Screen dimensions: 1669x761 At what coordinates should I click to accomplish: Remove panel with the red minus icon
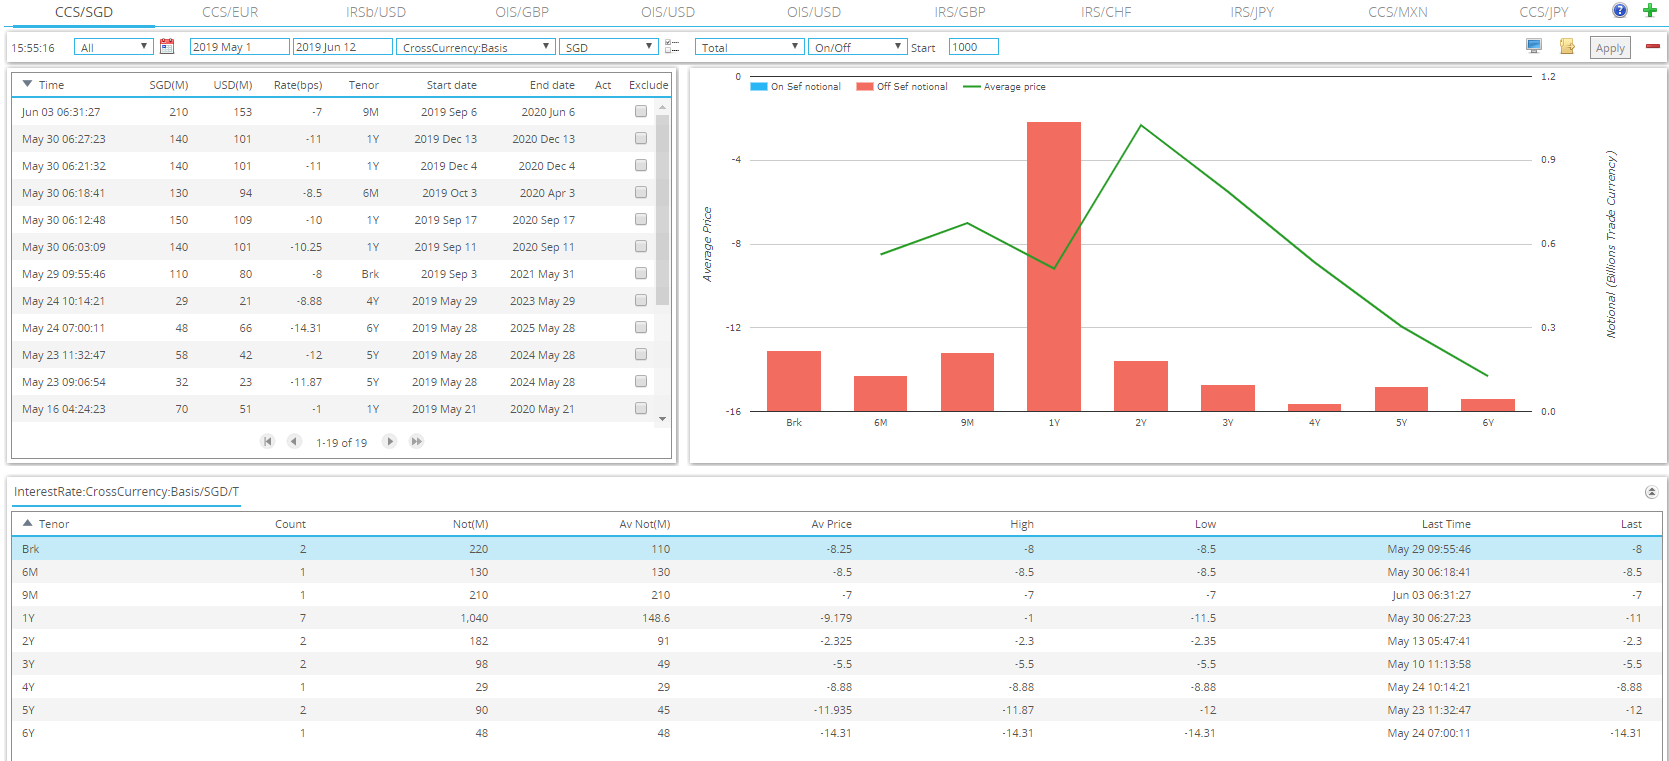(1653, 46)
